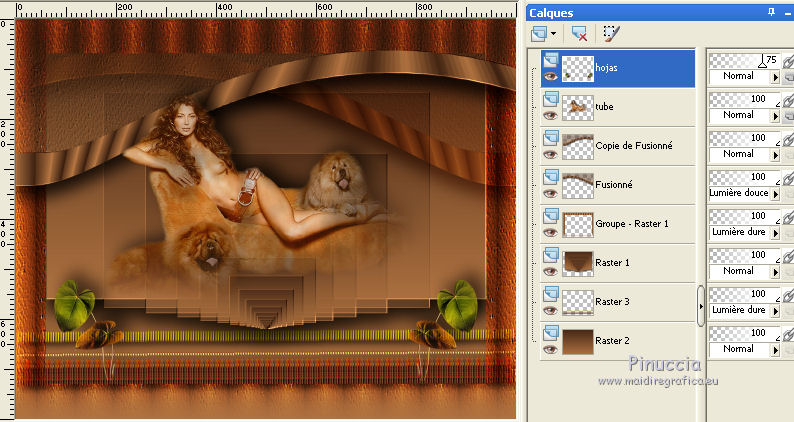Click the tube layer thumbnail
The image size is (794, 422).
click(576, 106)
